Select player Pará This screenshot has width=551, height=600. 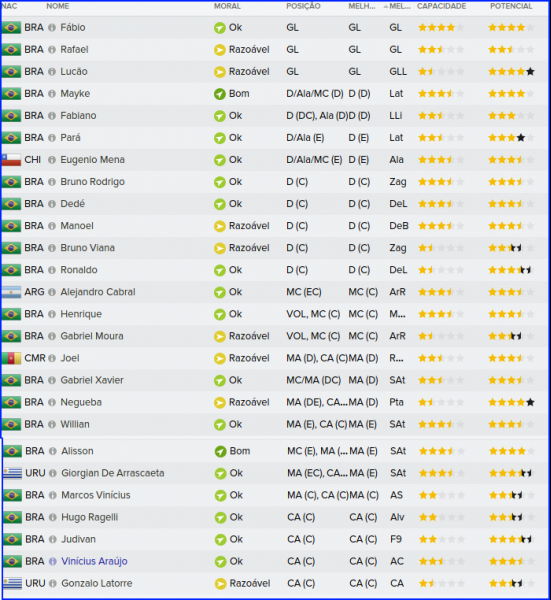70,138
